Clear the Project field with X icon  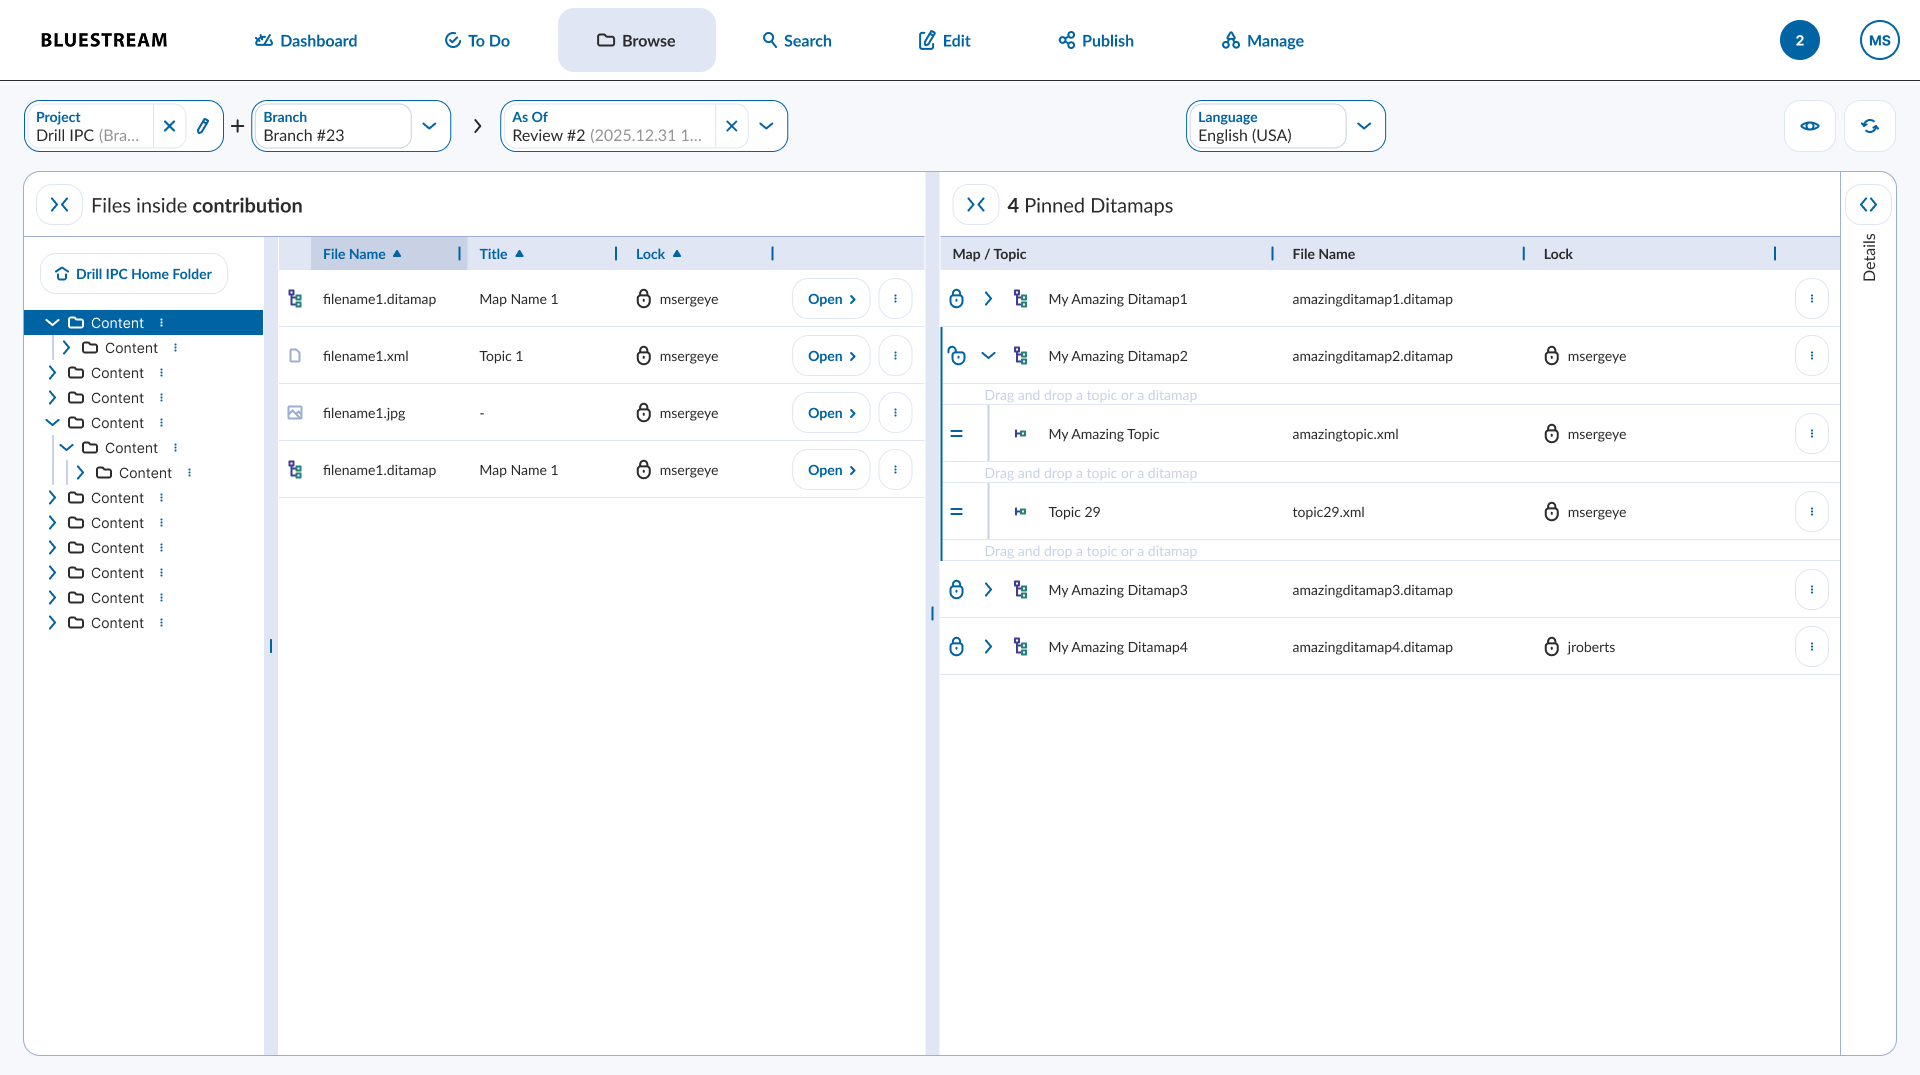[169, 126]
